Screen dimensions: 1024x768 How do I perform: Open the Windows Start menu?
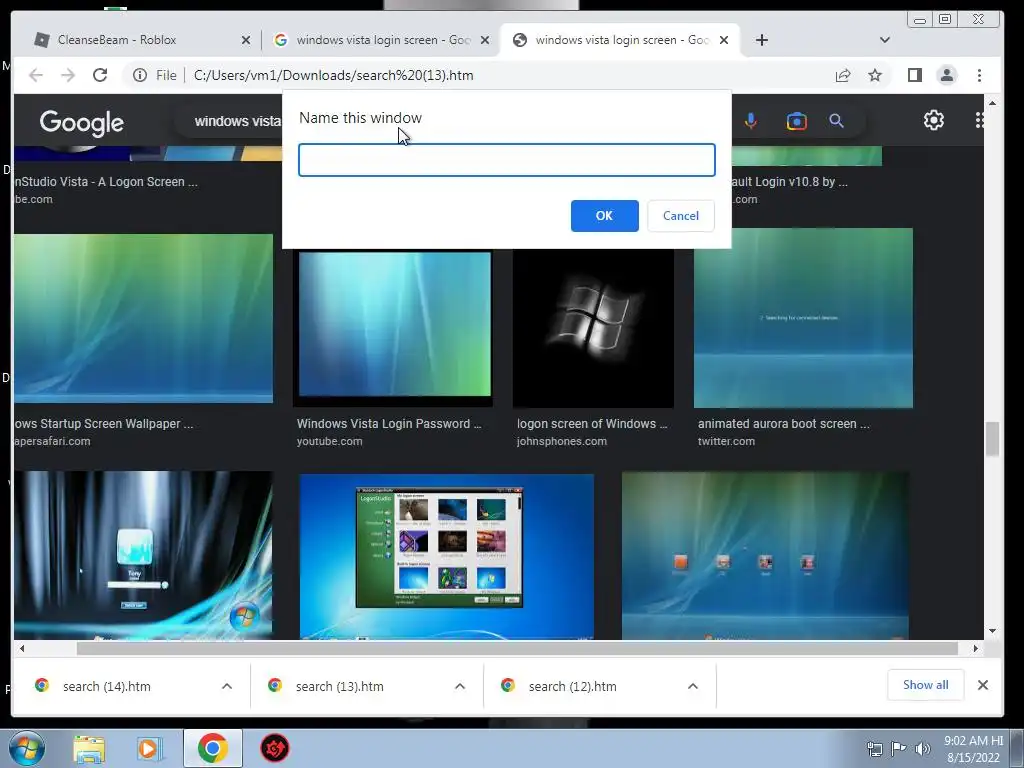tap(27, 748)
